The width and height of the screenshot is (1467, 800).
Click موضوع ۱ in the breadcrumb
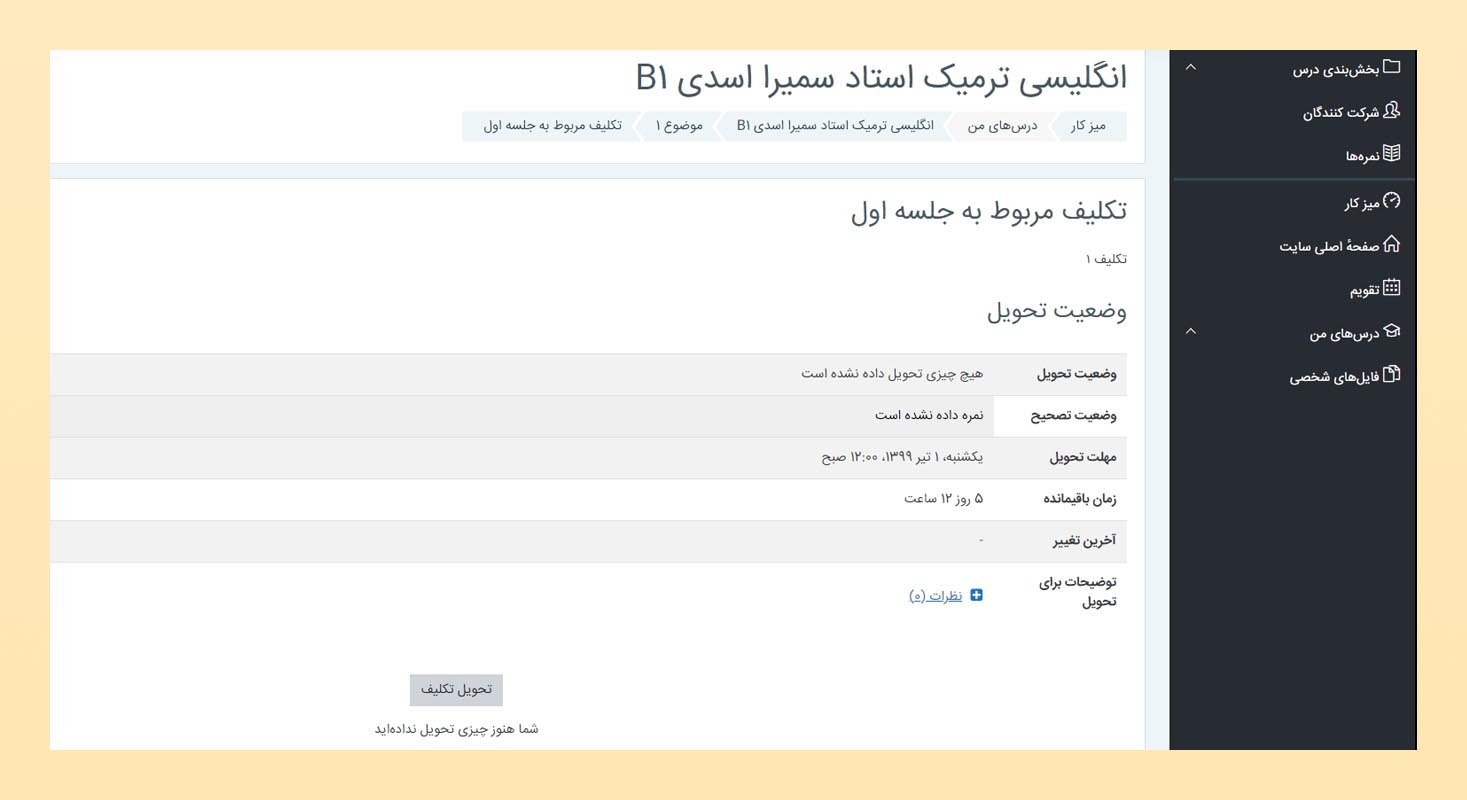pos(679,126)
